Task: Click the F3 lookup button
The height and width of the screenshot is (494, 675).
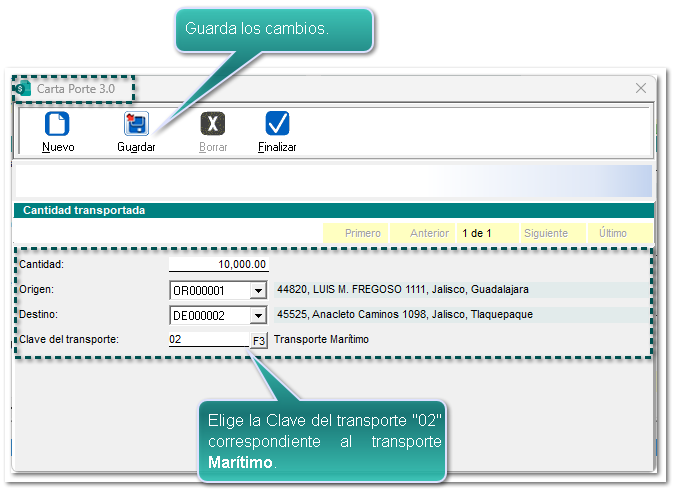Action: coord(259,341)
